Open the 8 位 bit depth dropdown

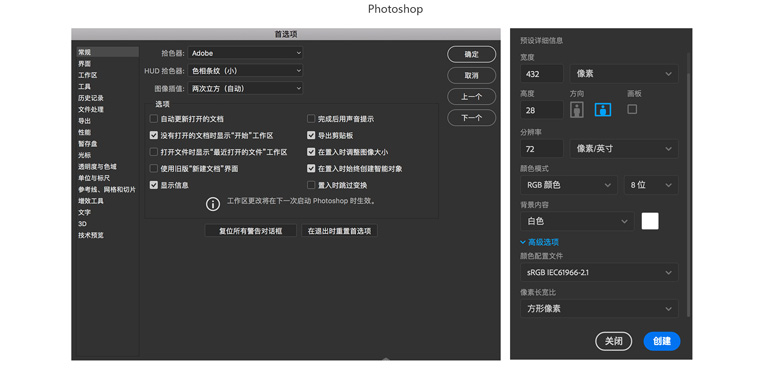tap(651, 185)
